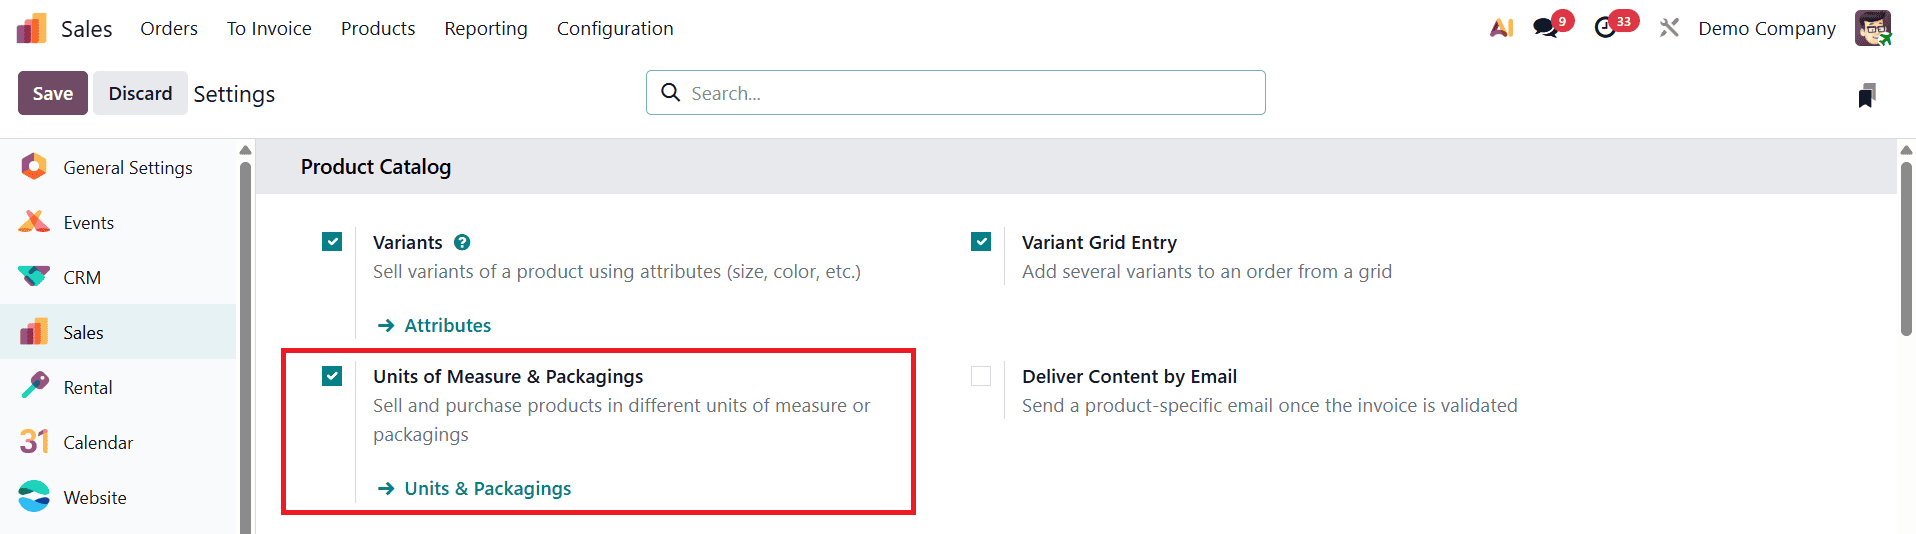Expand the Reporting menu
1916x534 pixels.
click(x=486, y=29)
